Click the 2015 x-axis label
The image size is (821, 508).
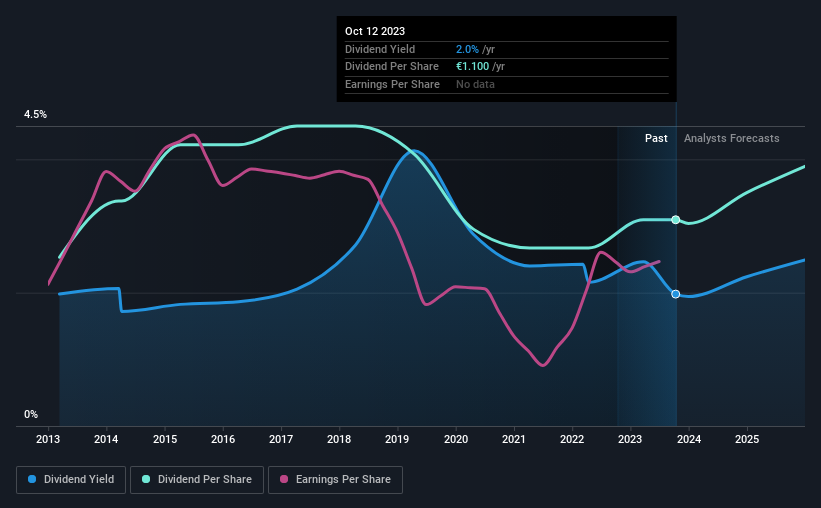[x=164, y=439]
